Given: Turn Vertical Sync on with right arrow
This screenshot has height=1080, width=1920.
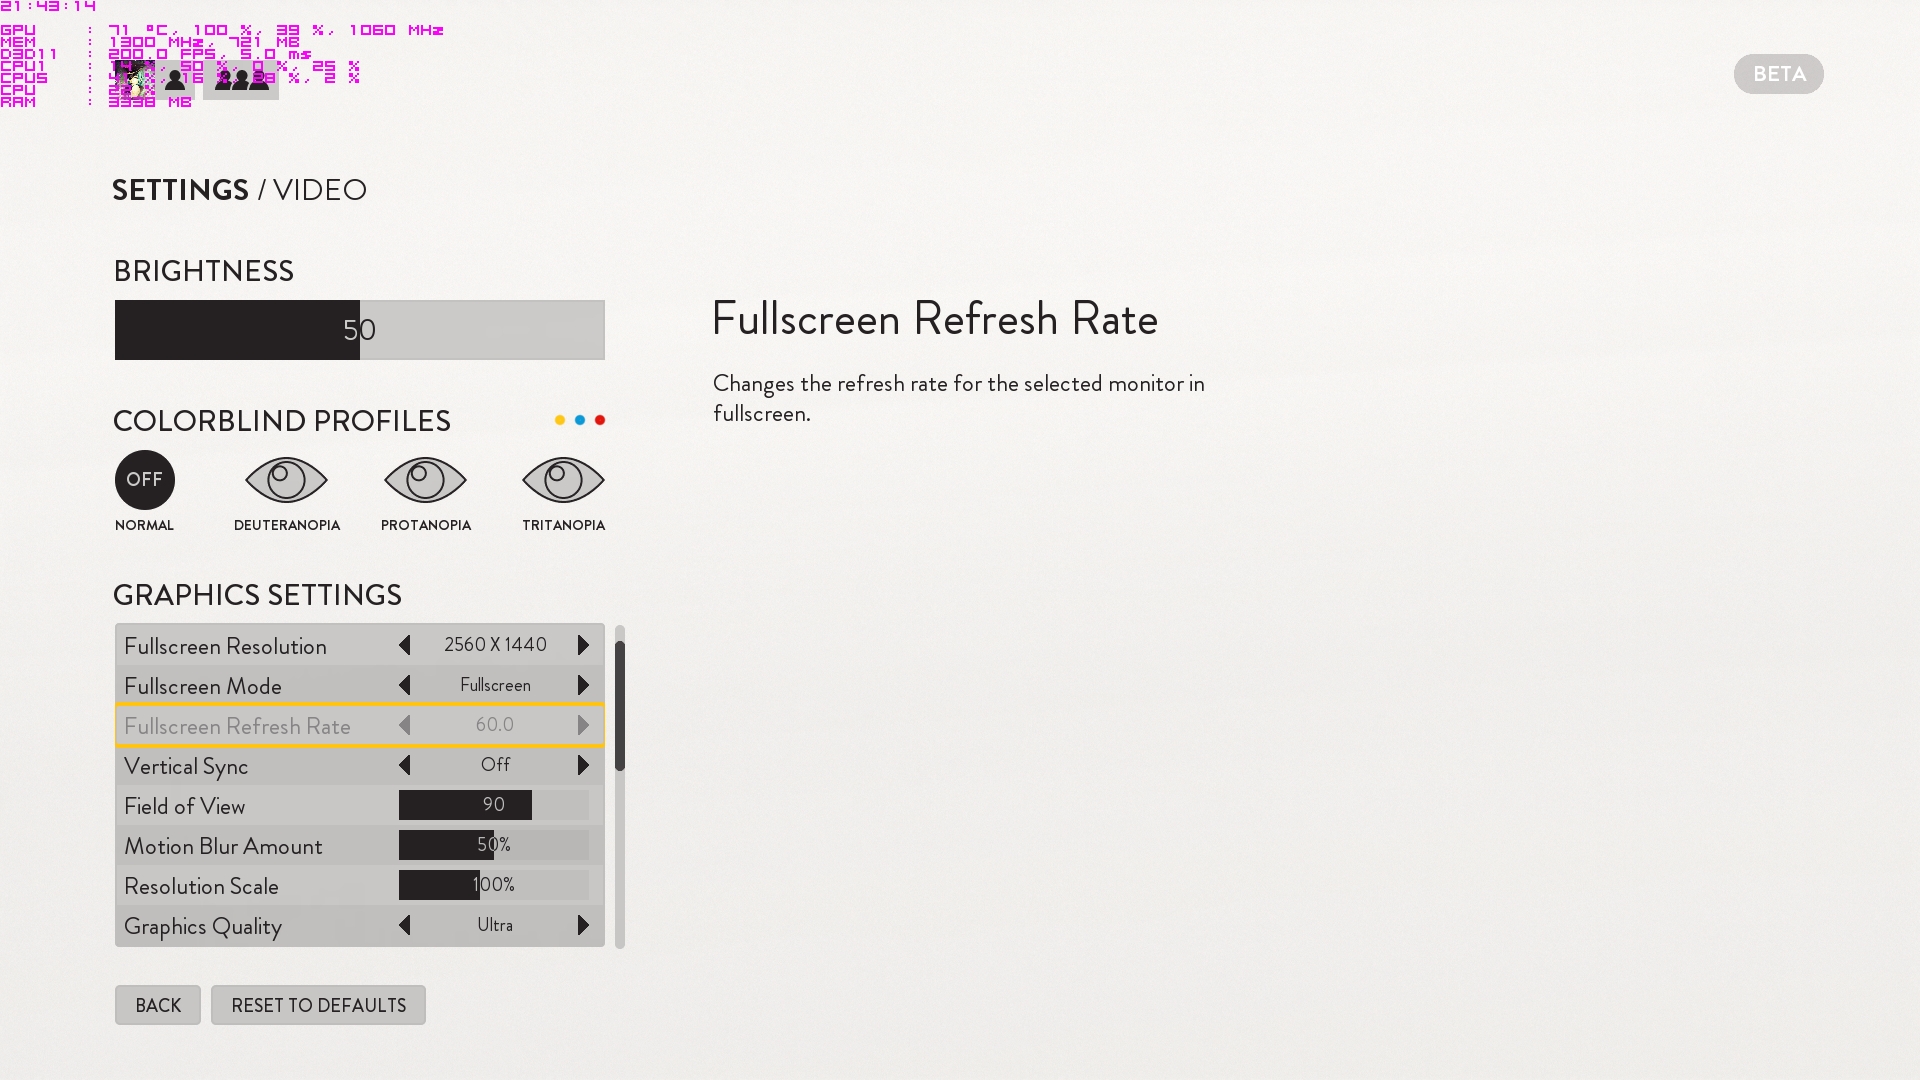Looking at the screenshot, I should click(x=583, y=766).
